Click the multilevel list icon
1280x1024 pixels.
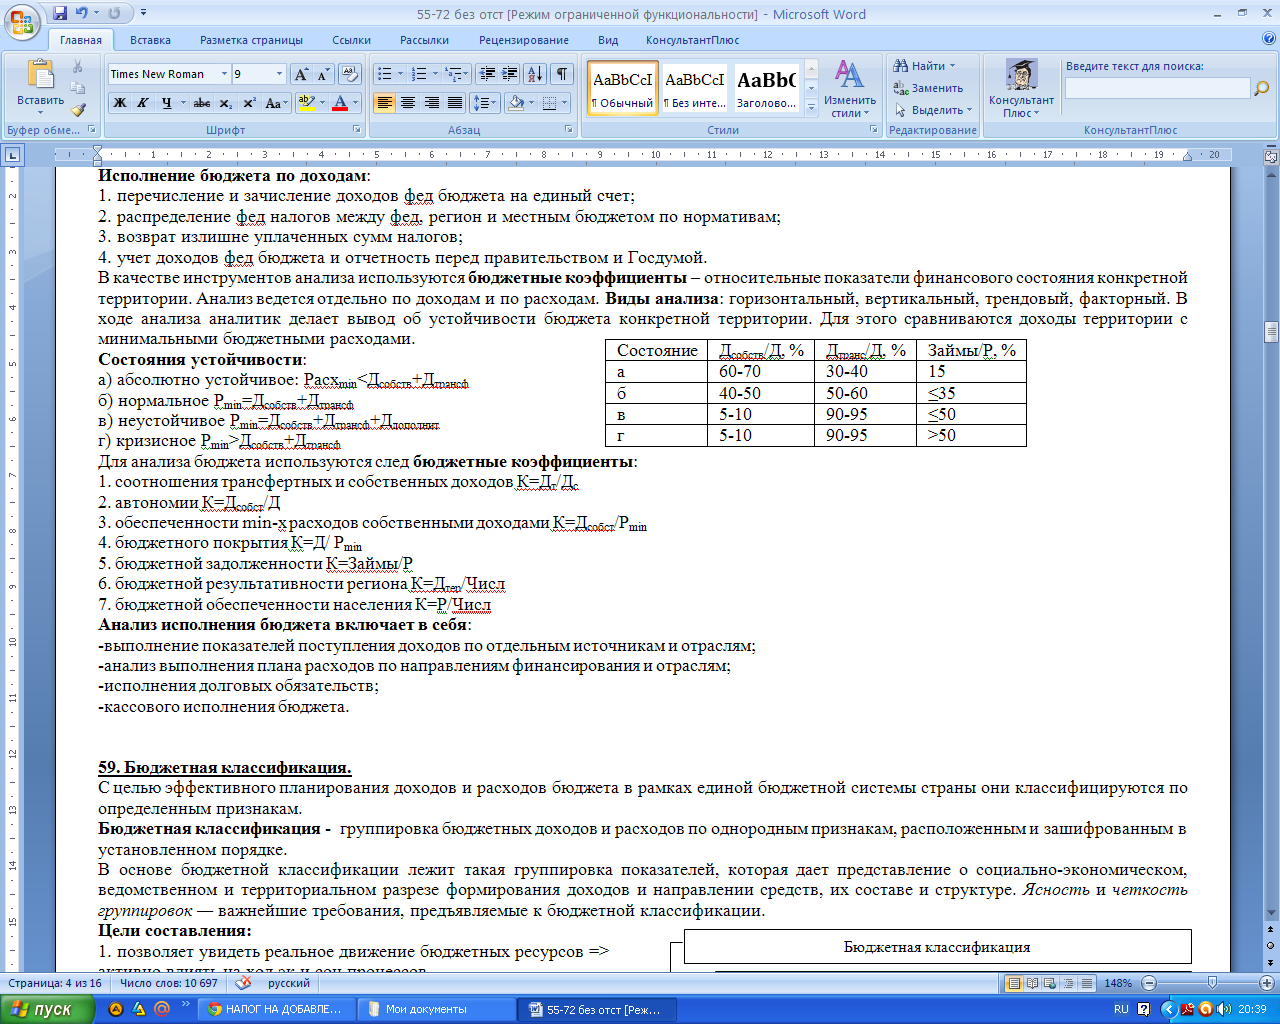click(453, 74)
